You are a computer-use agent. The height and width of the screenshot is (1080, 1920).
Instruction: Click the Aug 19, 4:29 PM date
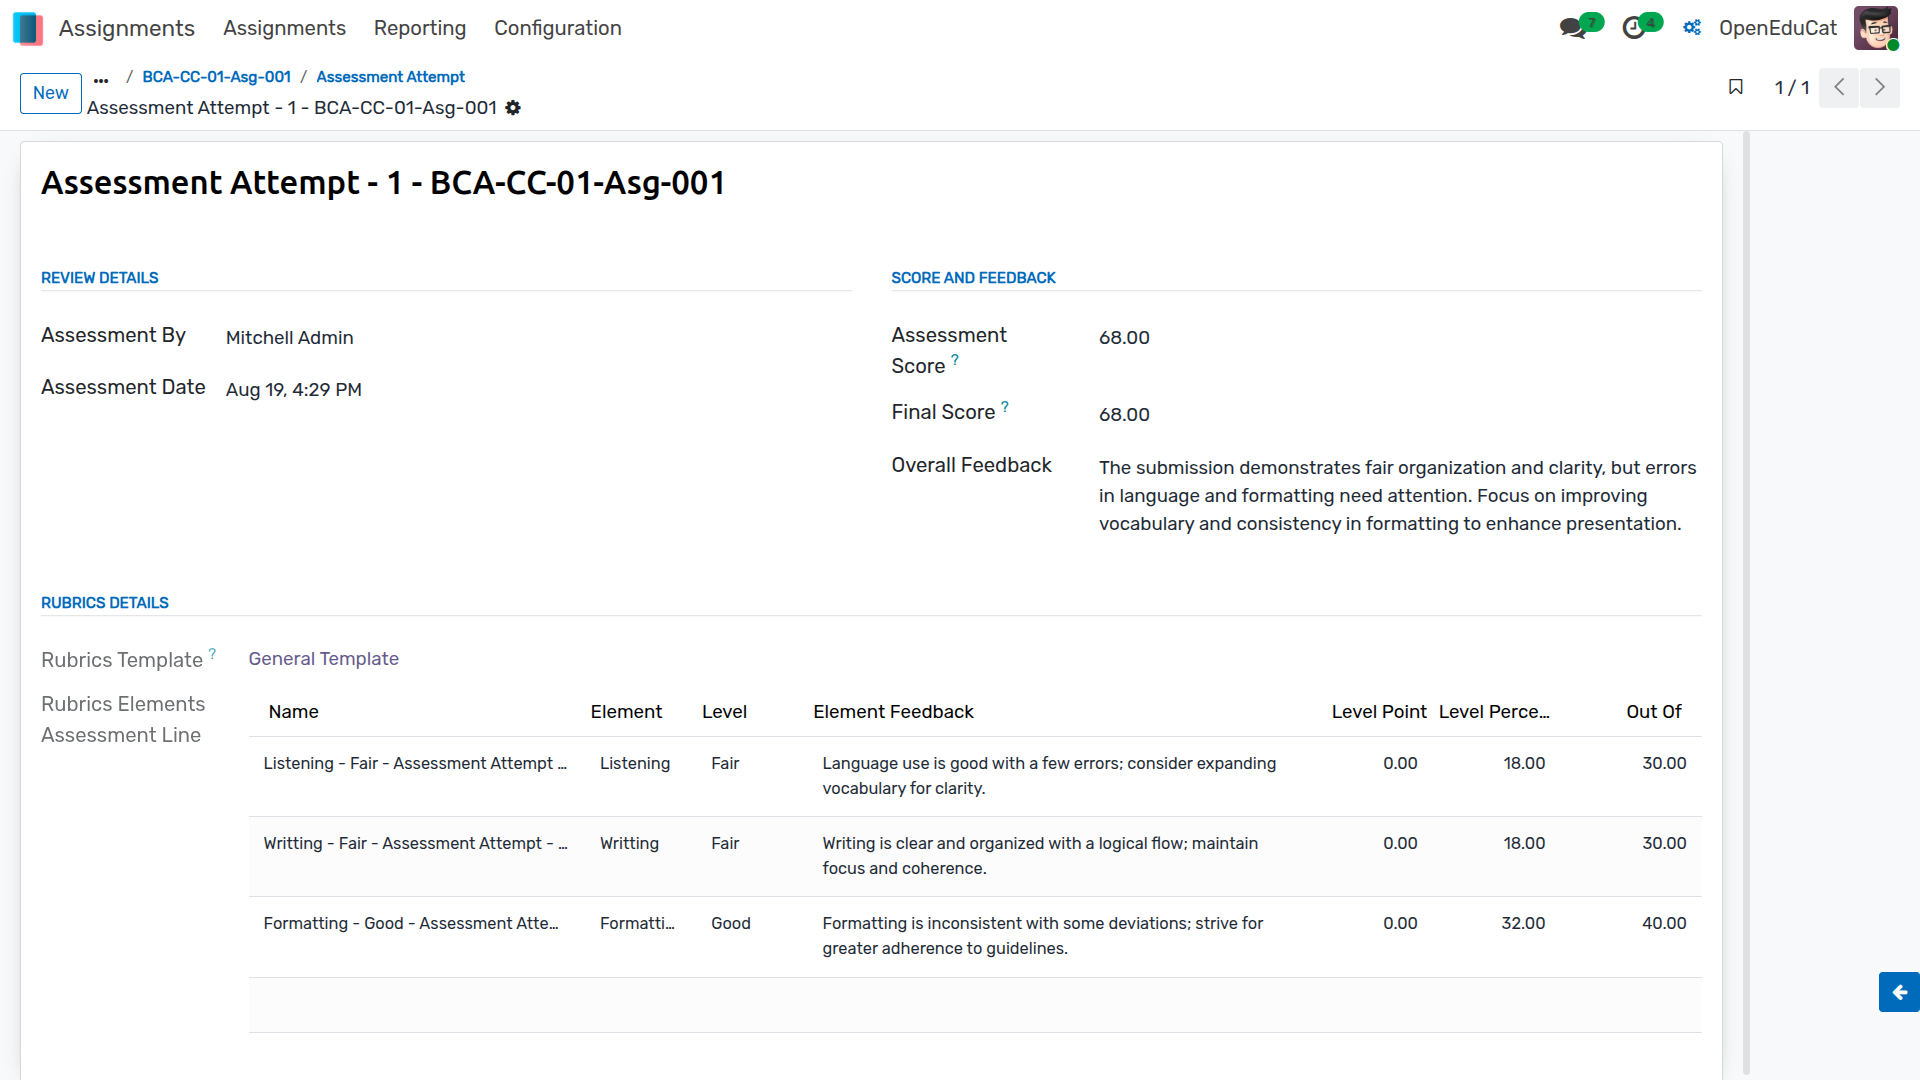point(294,390)
